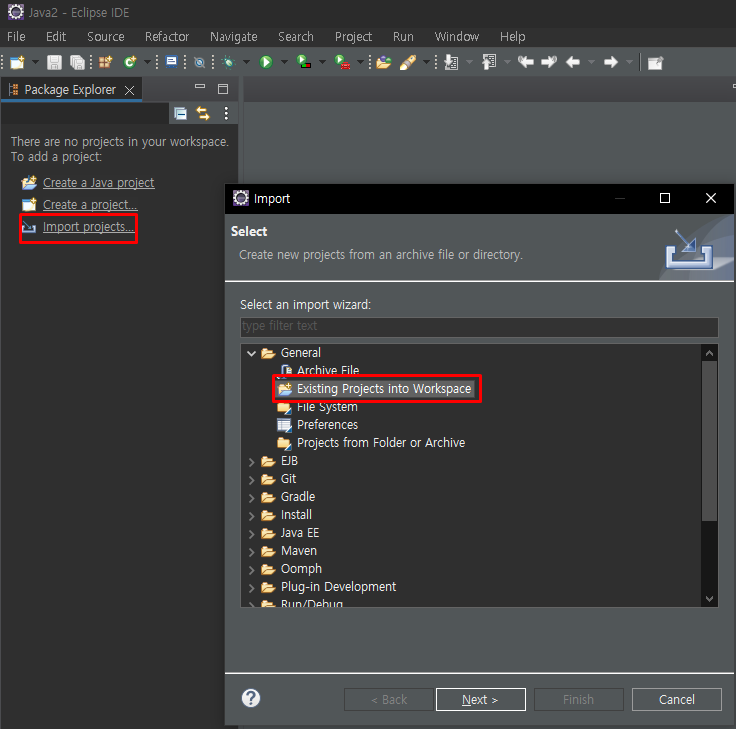
Task: Open the New wizard dropdown arrow
Action: tap(35, 62)
